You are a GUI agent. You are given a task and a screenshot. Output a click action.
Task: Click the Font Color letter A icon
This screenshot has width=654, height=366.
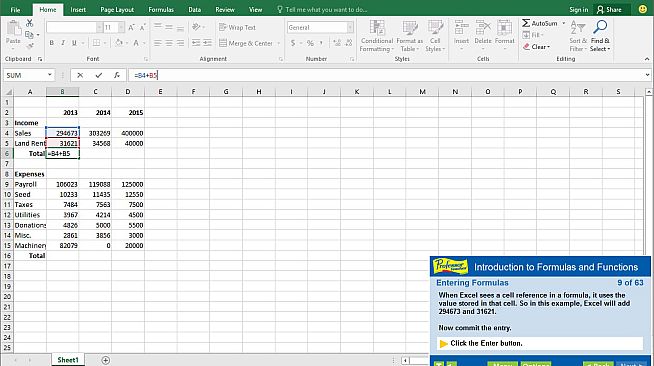(136, 43)
